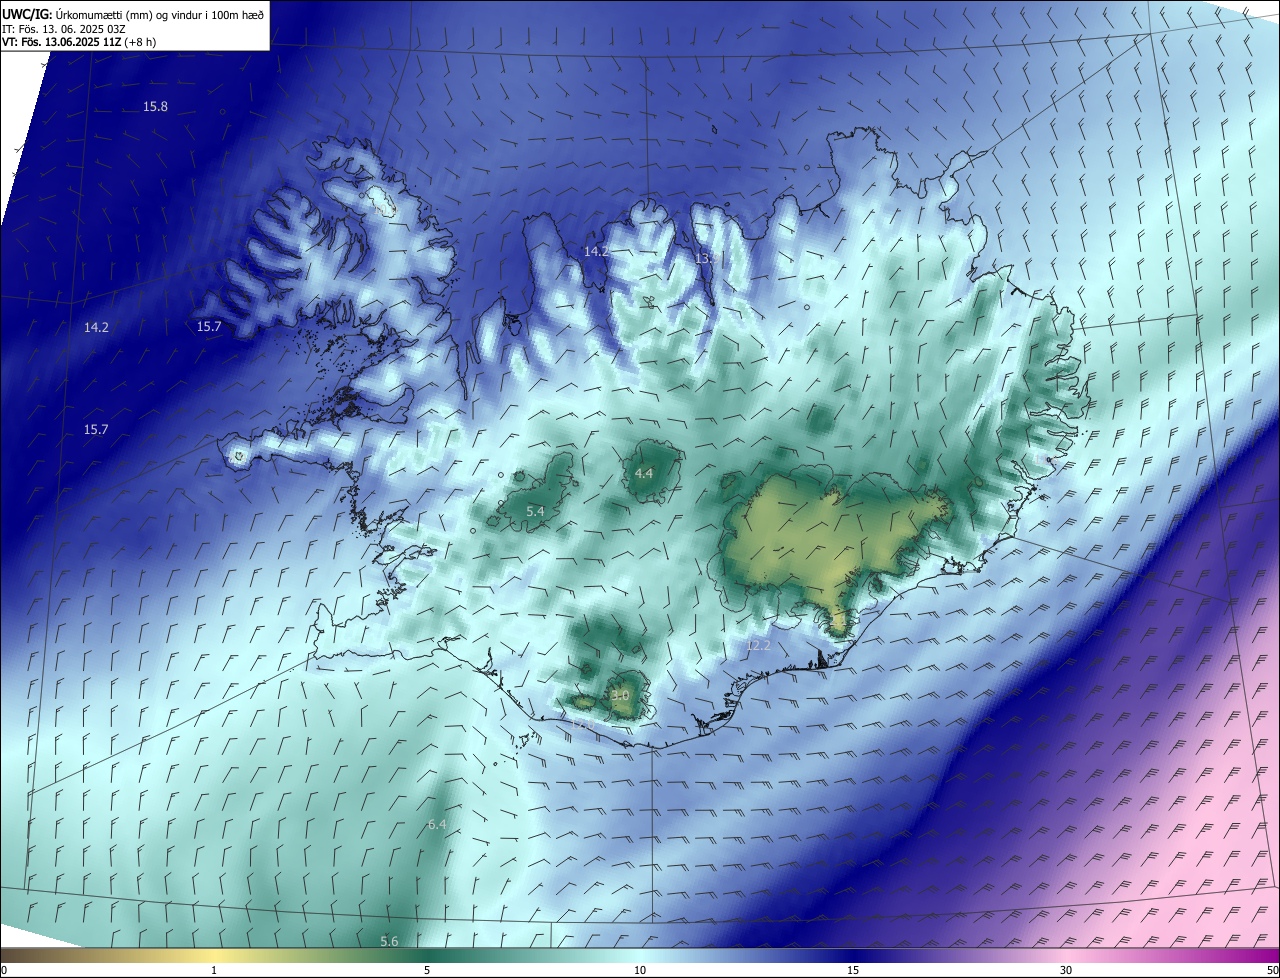1280x978 pixels.
Task: Click the VT: Fös. 13.06.2025 11Z (+8 h) line
Action: pyautogui.click(x=79, y=42)
